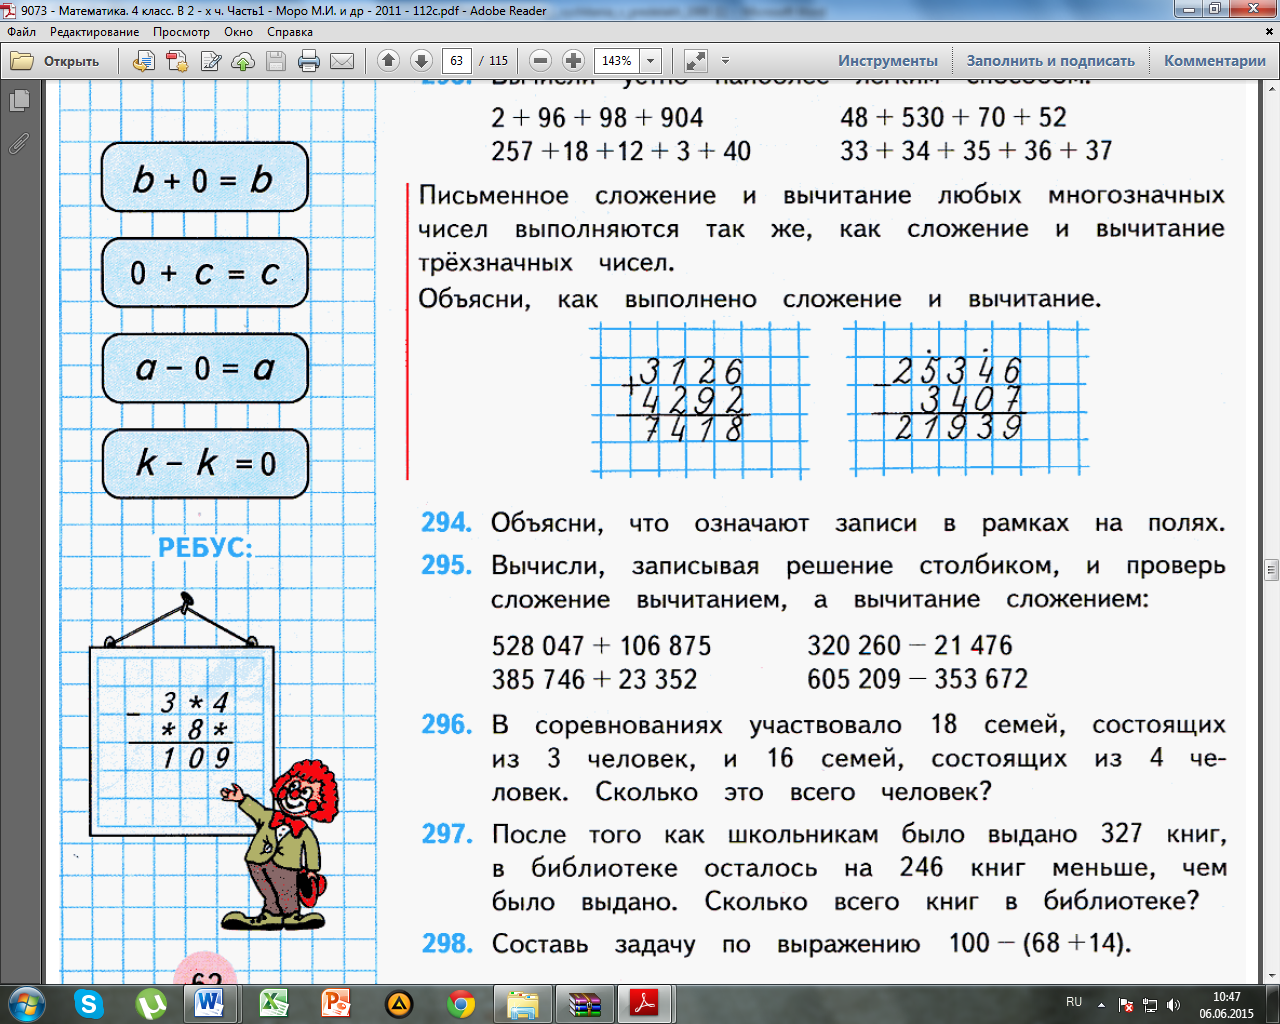Show page thumbnails panel icon

coord(19,101)
